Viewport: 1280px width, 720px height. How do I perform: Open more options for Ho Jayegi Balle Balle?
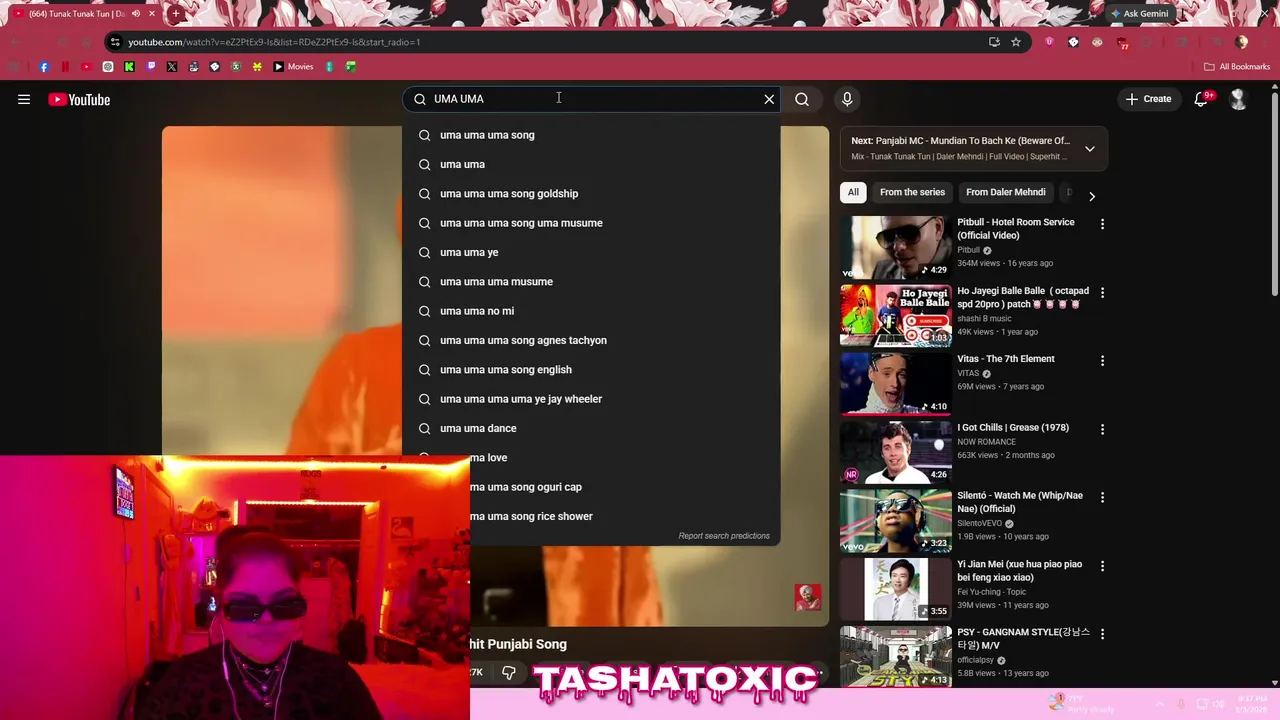click(x=1102, y=293)
